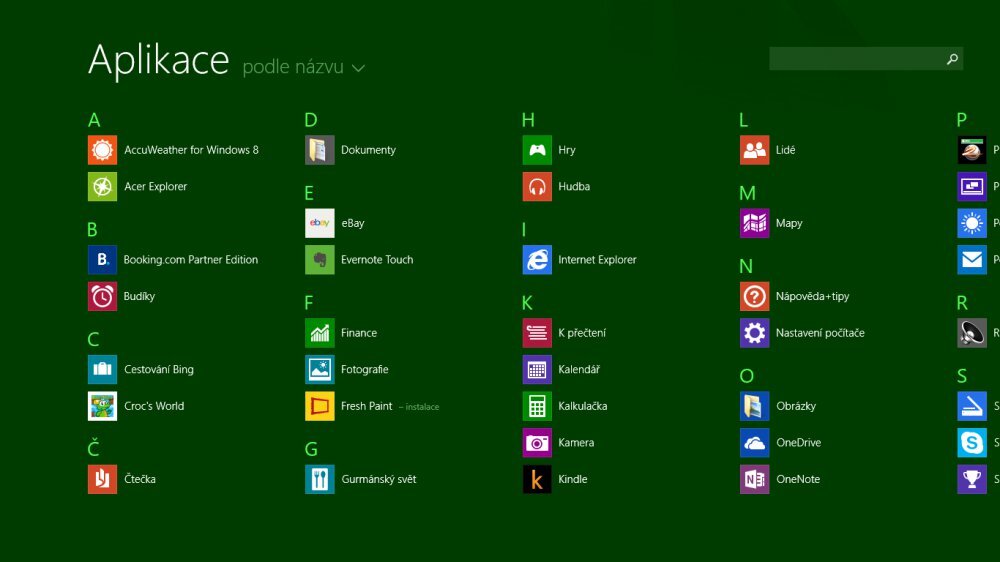Click the 'OneDrive' label text
Viewport: 1000px width, 562px height.
pos(798,443)
